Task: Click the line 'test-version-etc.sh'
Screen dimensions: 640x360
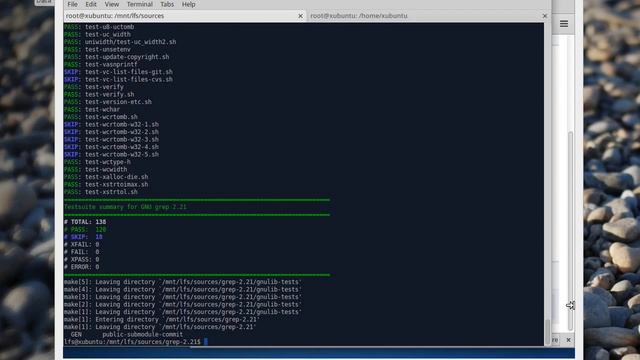Action: coord(108,102)
